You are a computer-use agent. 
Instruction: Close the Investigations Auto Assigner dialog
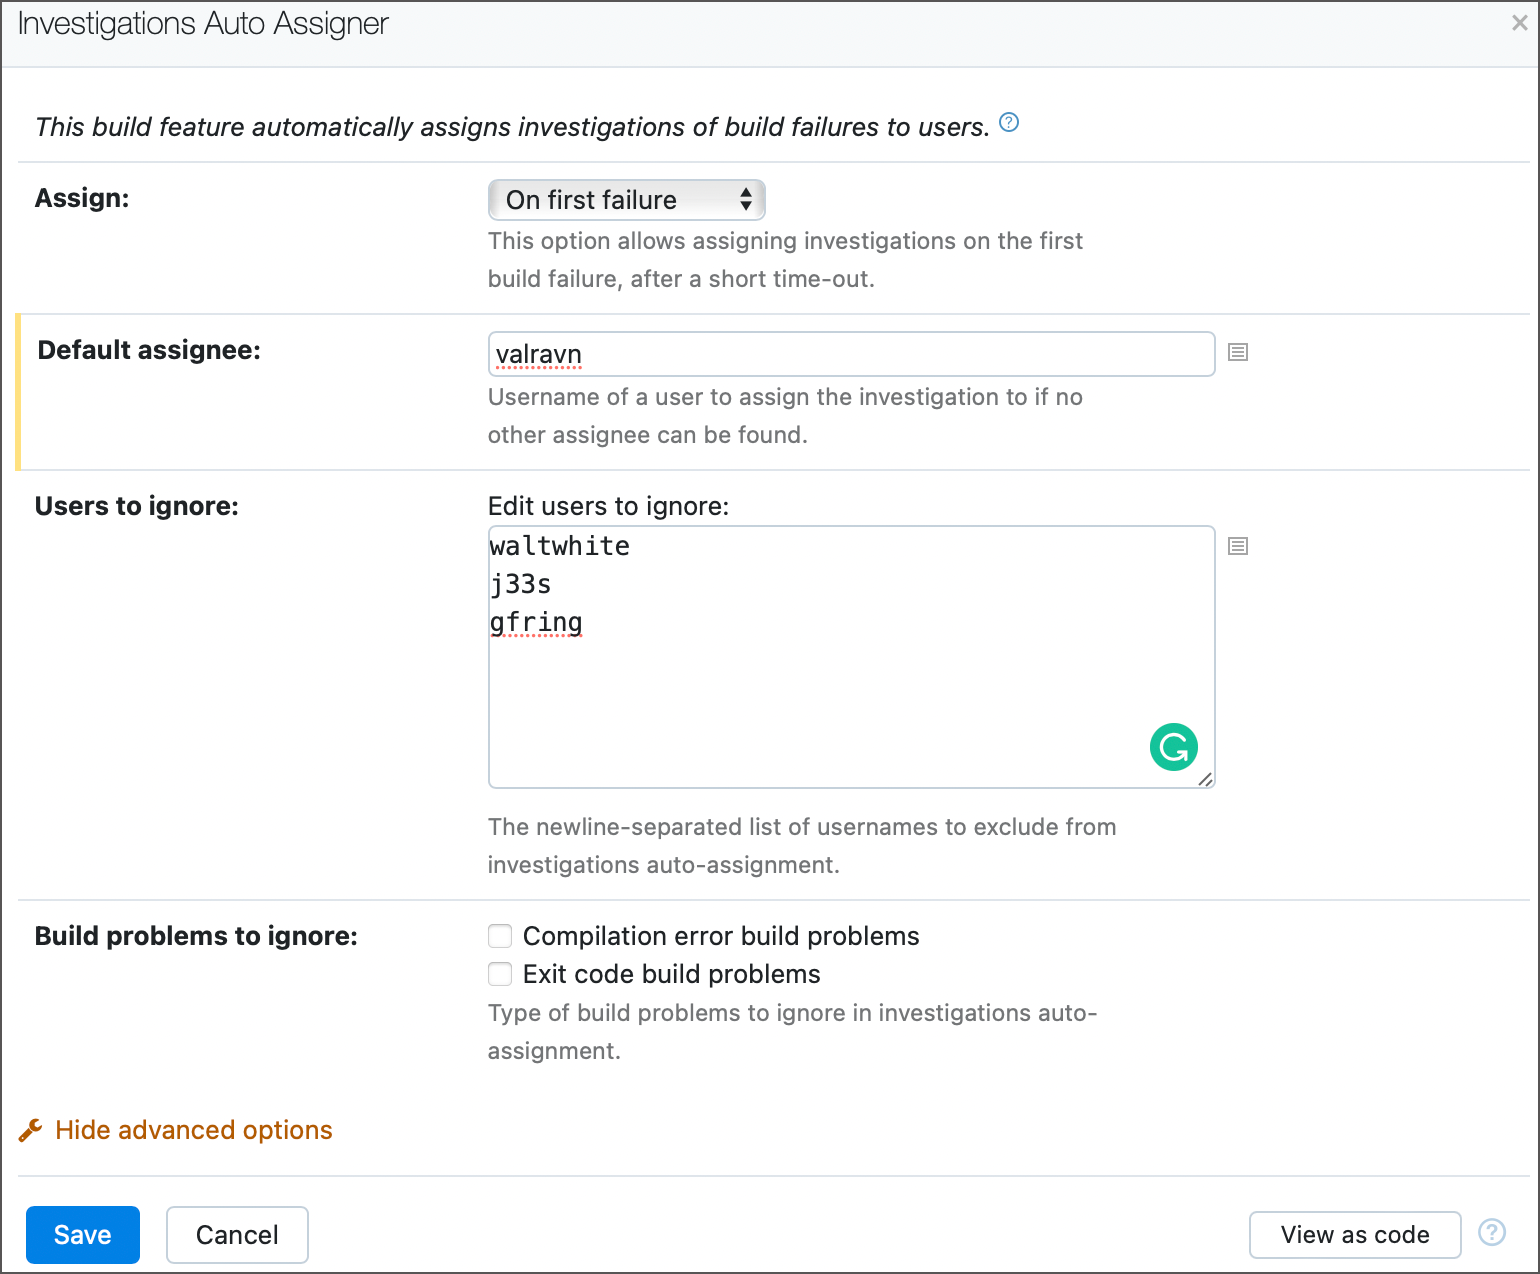click(1518, 22)
